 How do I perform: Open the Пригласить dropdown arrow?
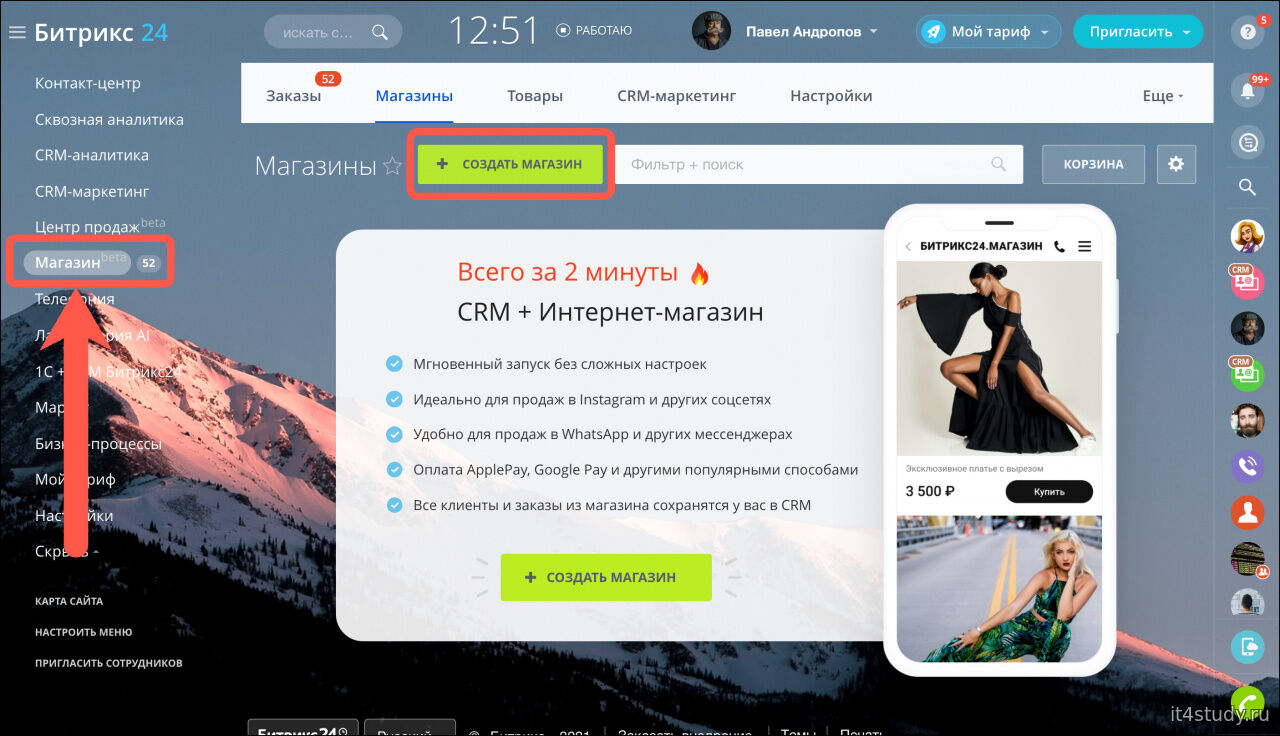click(1187, 32)
